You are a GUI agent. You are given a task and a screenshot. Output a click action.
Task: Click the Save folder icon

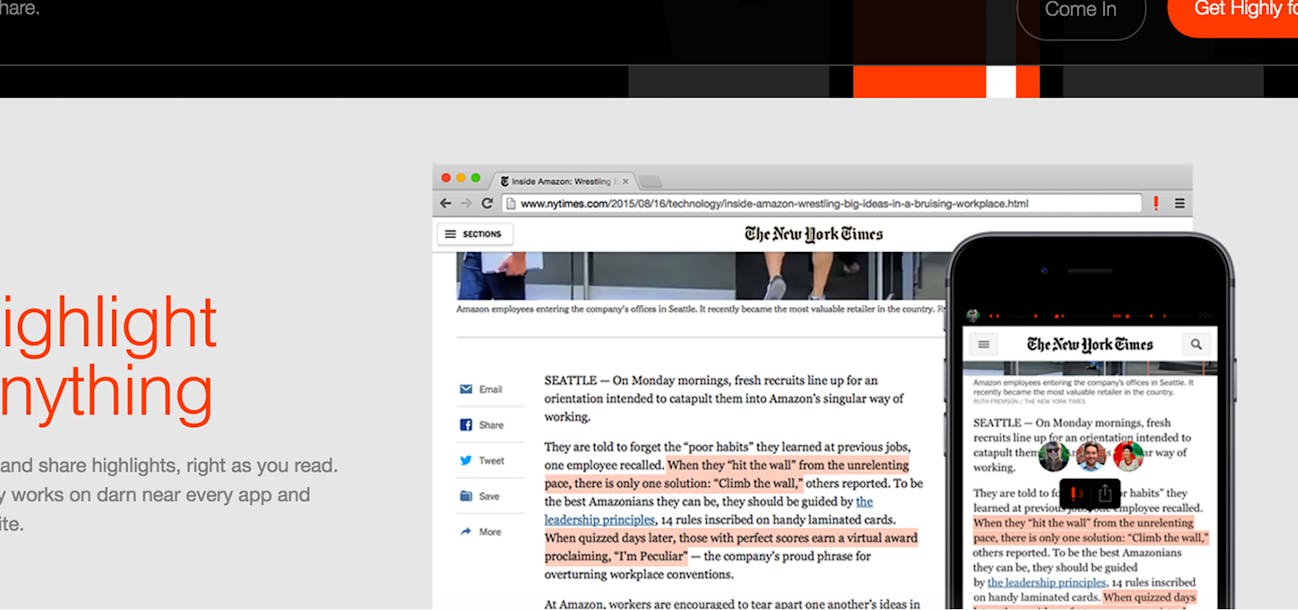click(x=466, y=496)
